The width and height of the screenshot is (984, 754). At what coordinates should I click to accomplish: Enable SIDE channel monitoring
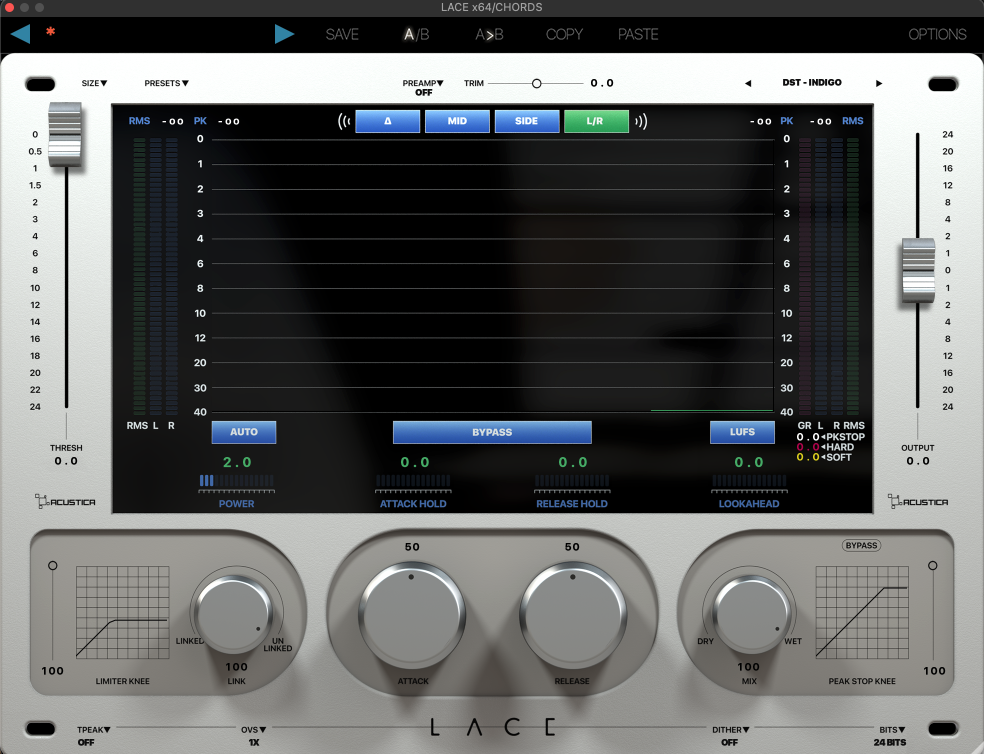pyautogui.click(x=527, y=120)
